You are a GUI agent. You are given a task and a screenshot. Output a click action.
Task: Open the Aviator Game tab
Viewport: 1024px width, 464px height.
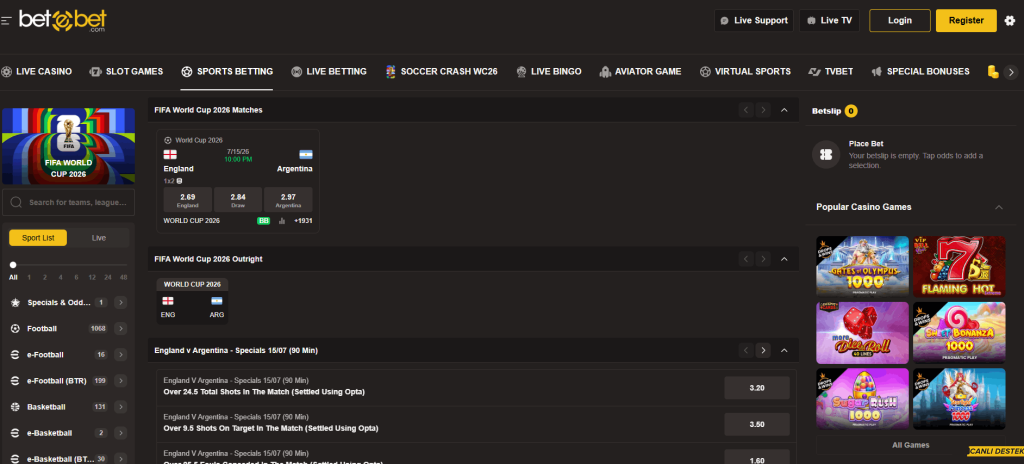click(640, 72)
